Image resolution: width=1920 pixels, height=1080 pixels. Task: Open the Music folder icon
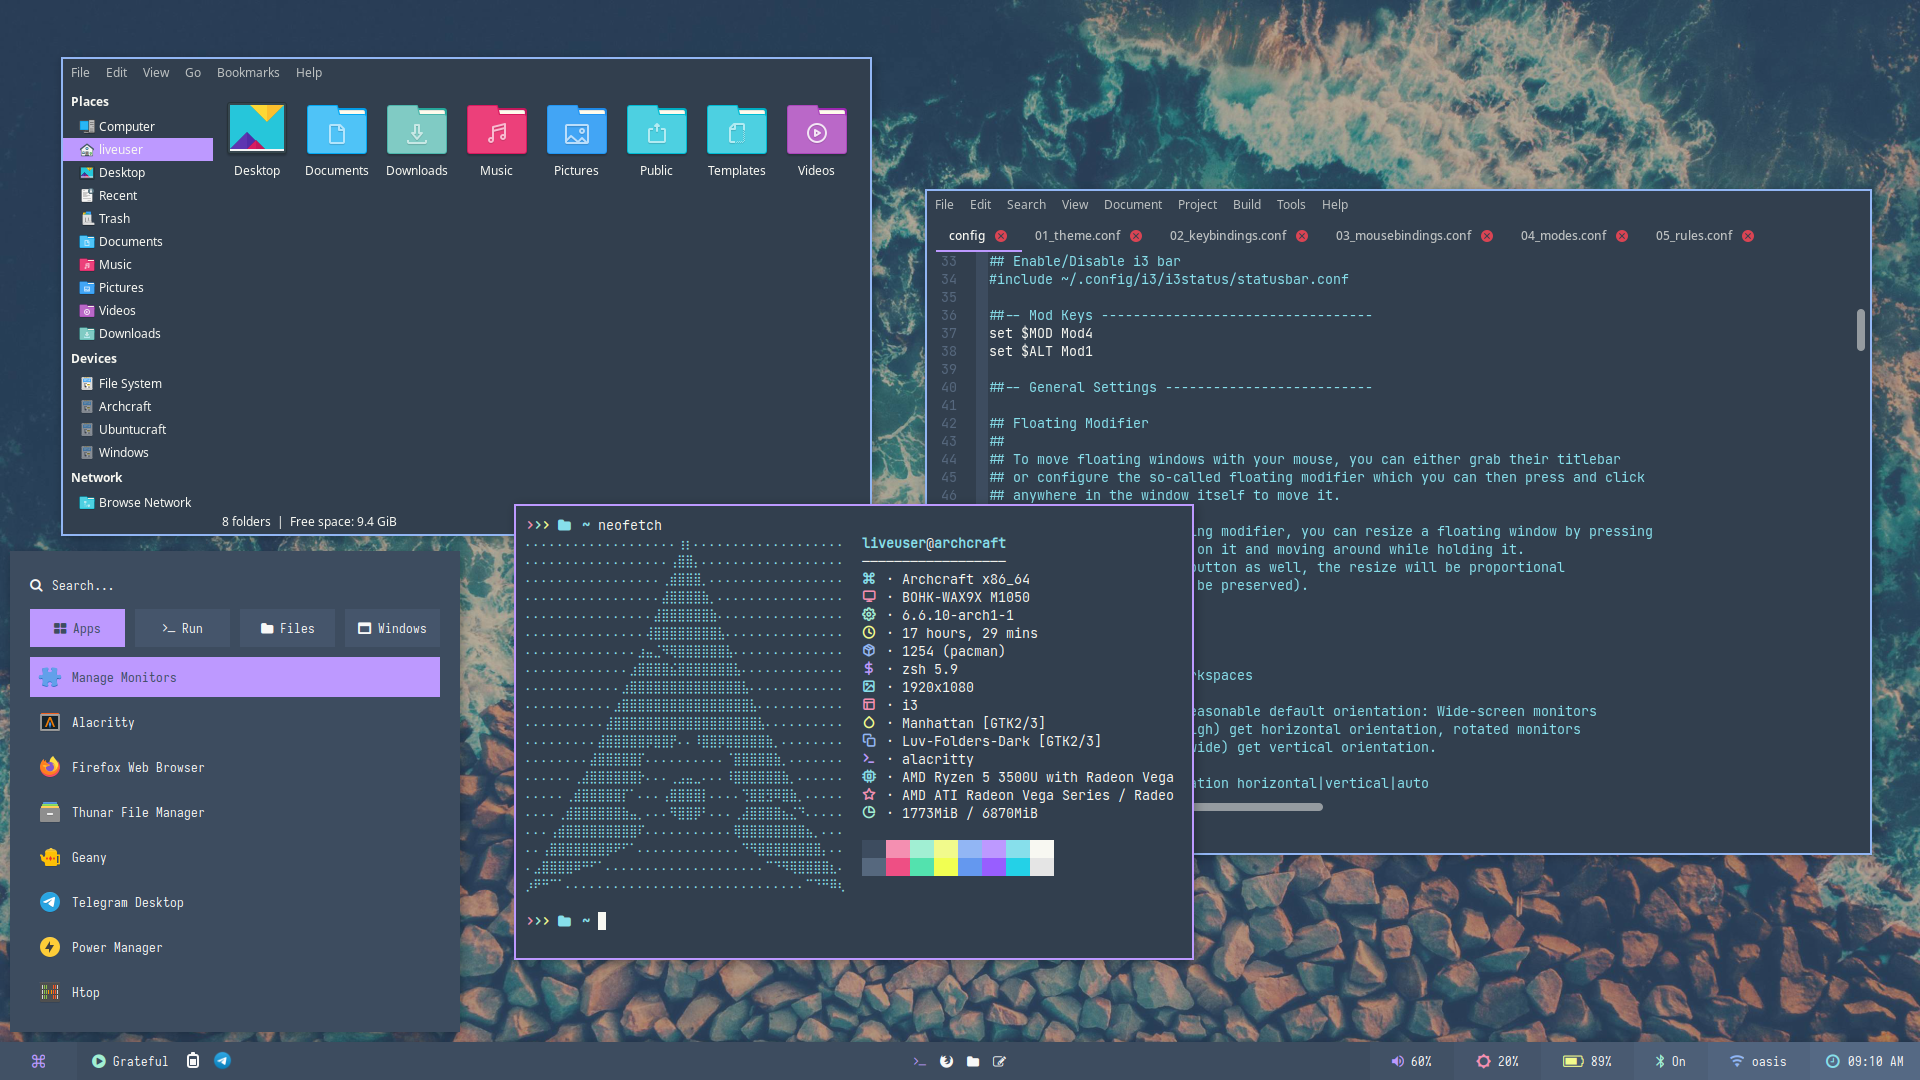point(496,132)
